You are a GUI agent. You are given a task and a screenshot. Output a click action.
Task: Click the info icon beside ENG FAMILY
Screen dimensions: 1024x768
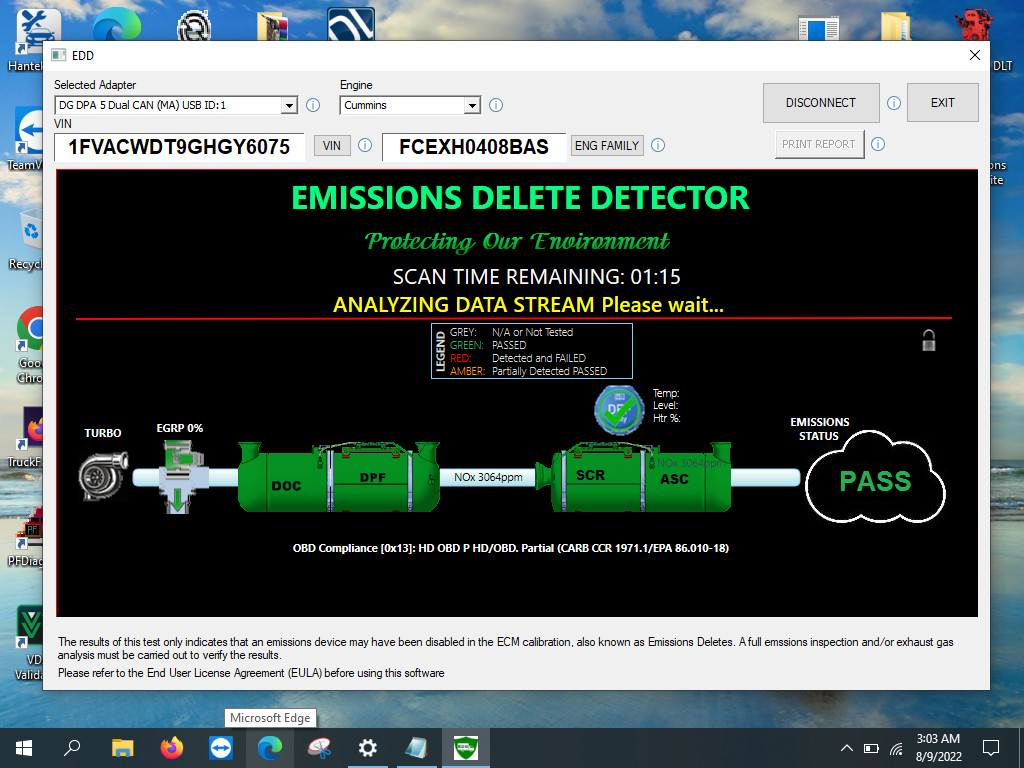click(x=658, y=146)
